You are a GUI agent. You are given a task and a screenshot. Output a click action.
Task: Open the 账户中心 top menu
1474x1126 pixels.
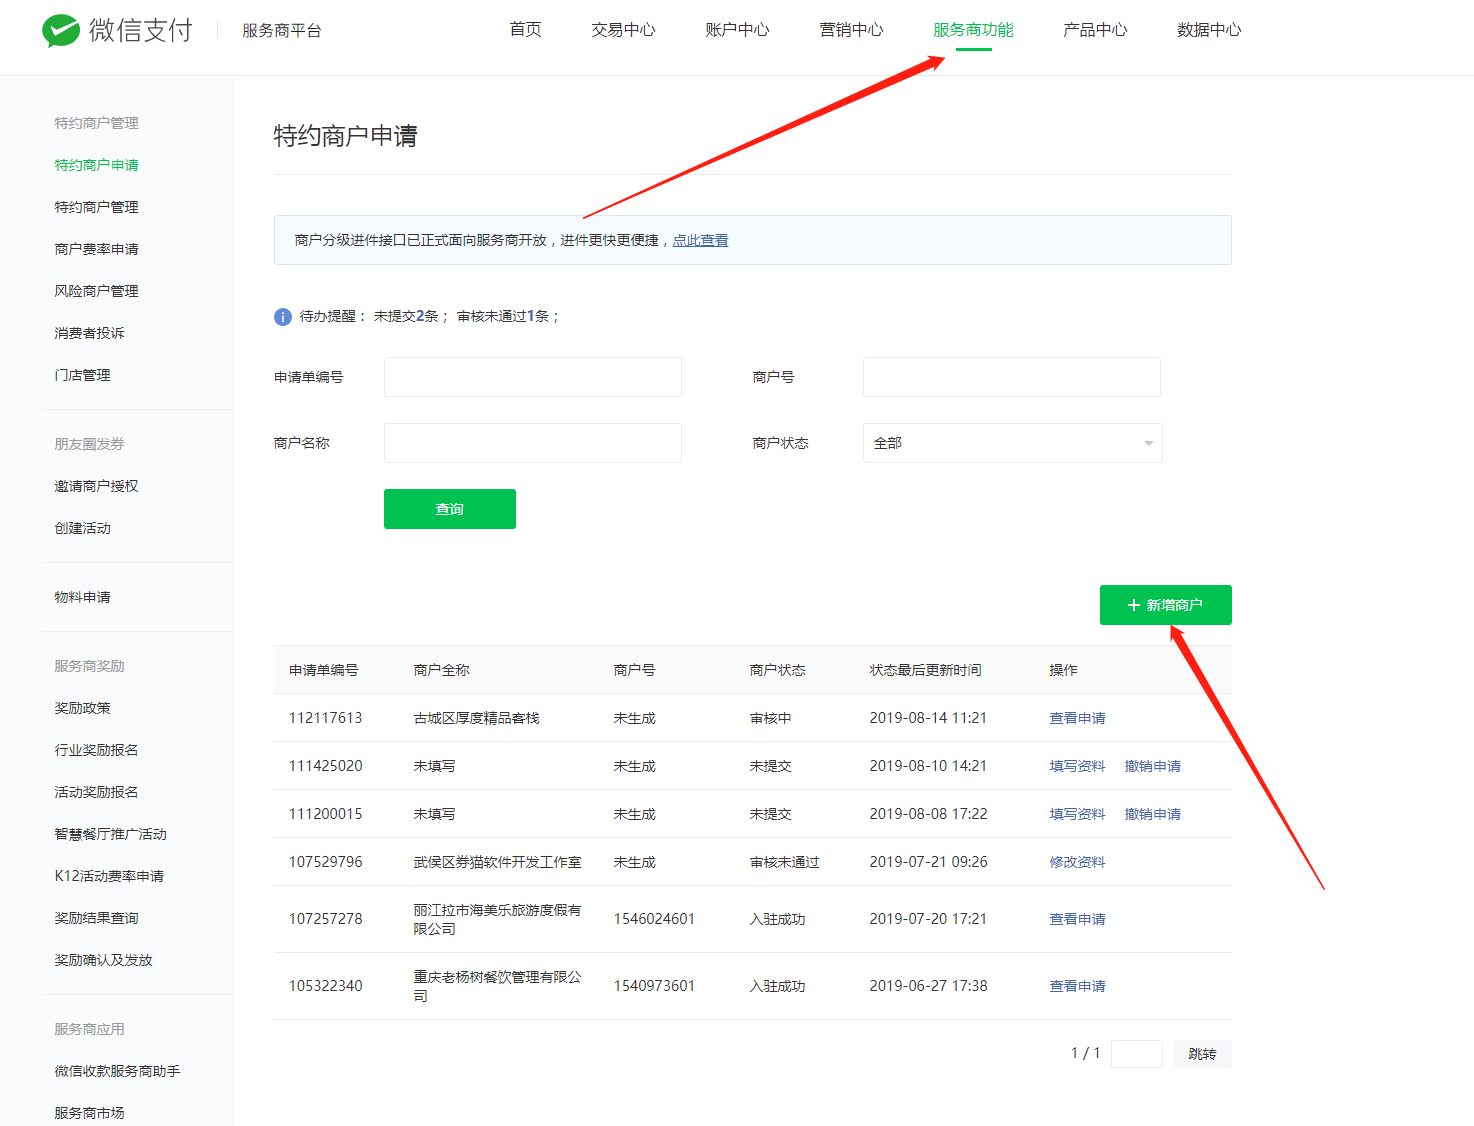737,30
